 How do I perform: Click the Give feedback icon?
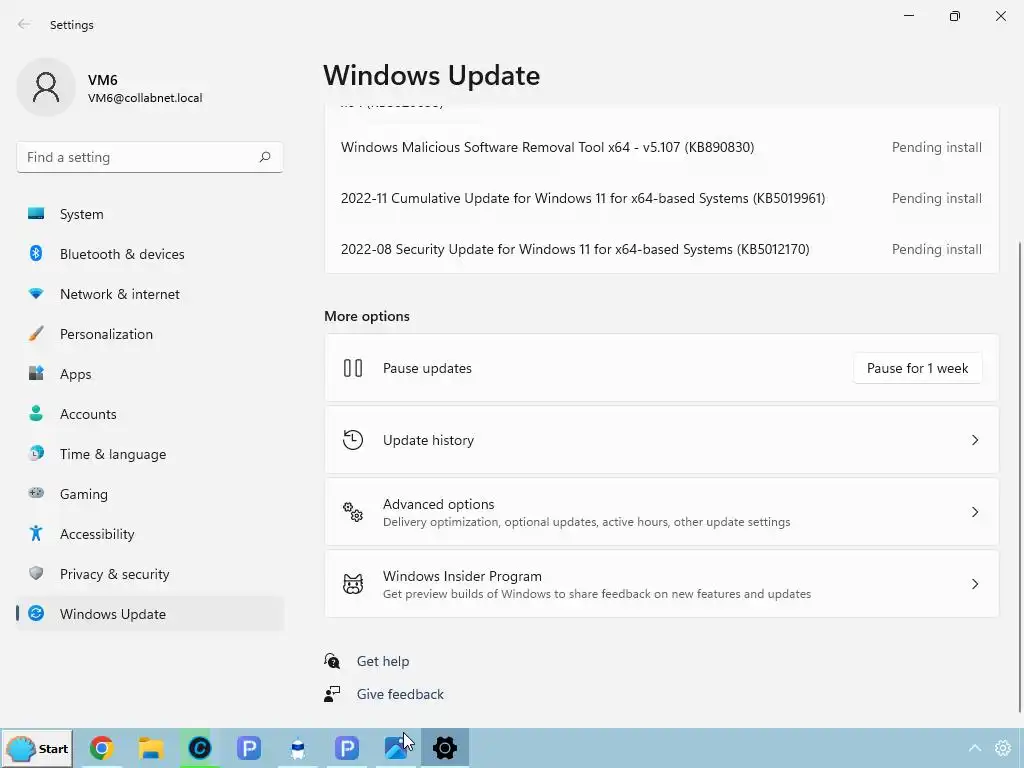332,694
